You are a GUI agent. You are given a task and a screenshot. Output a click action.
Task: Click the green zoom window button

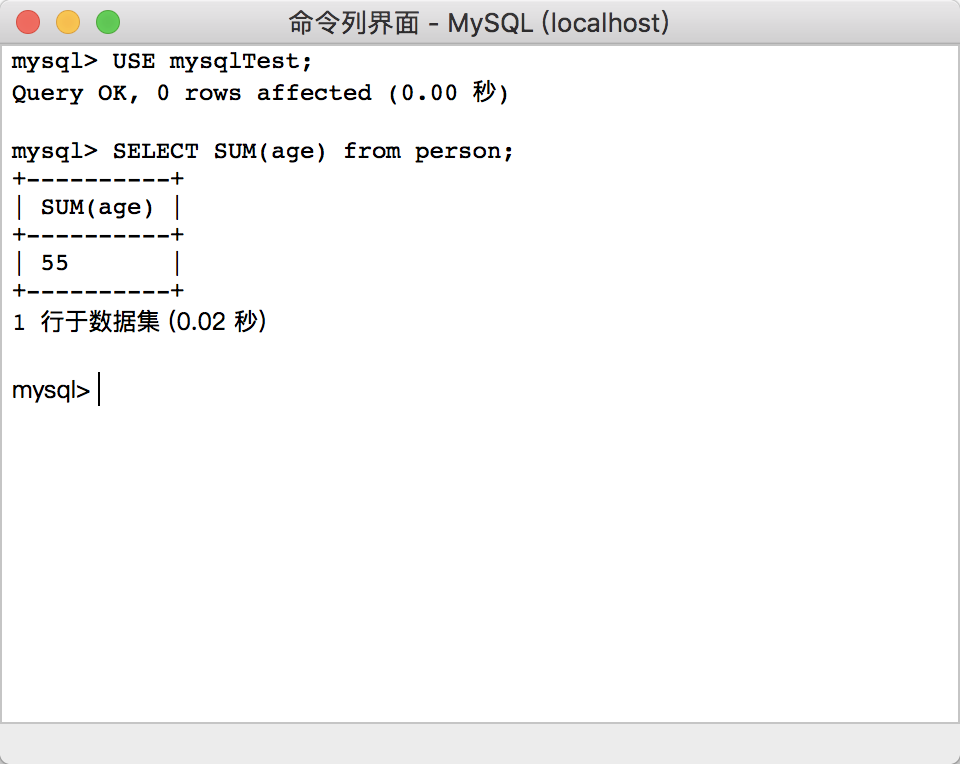point(107,21)
